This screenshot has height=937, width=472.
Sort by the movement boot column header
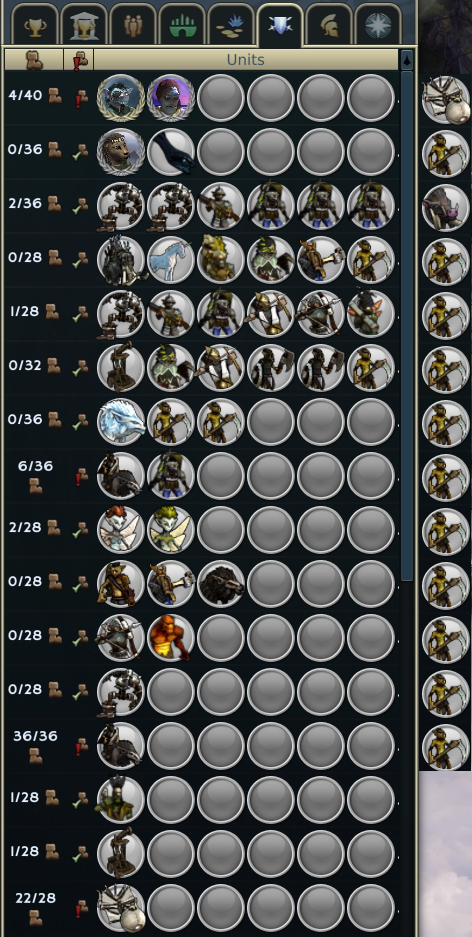[x=34, y=60]
